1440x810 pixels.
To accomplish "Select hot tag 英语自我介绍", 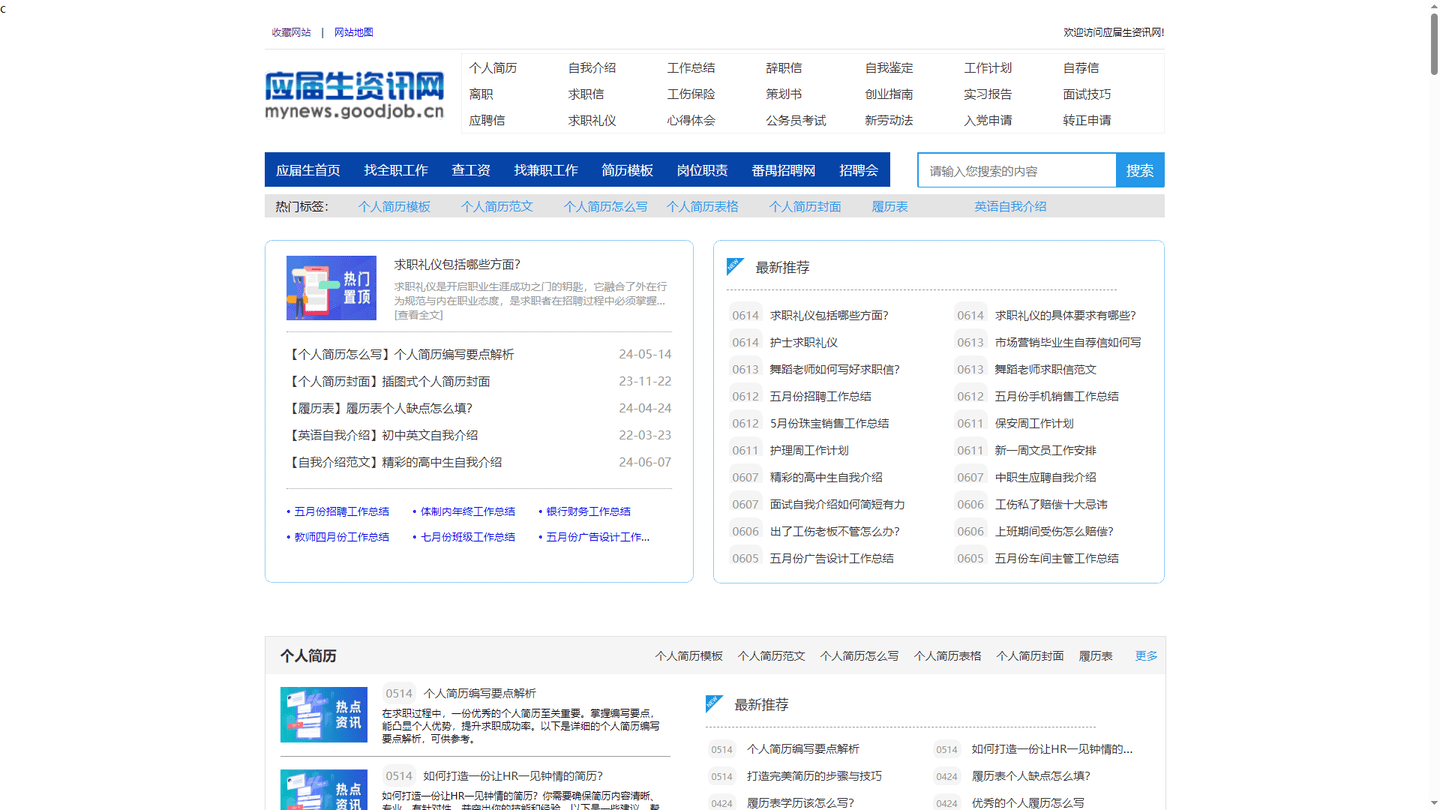I will coord(1010,206).
